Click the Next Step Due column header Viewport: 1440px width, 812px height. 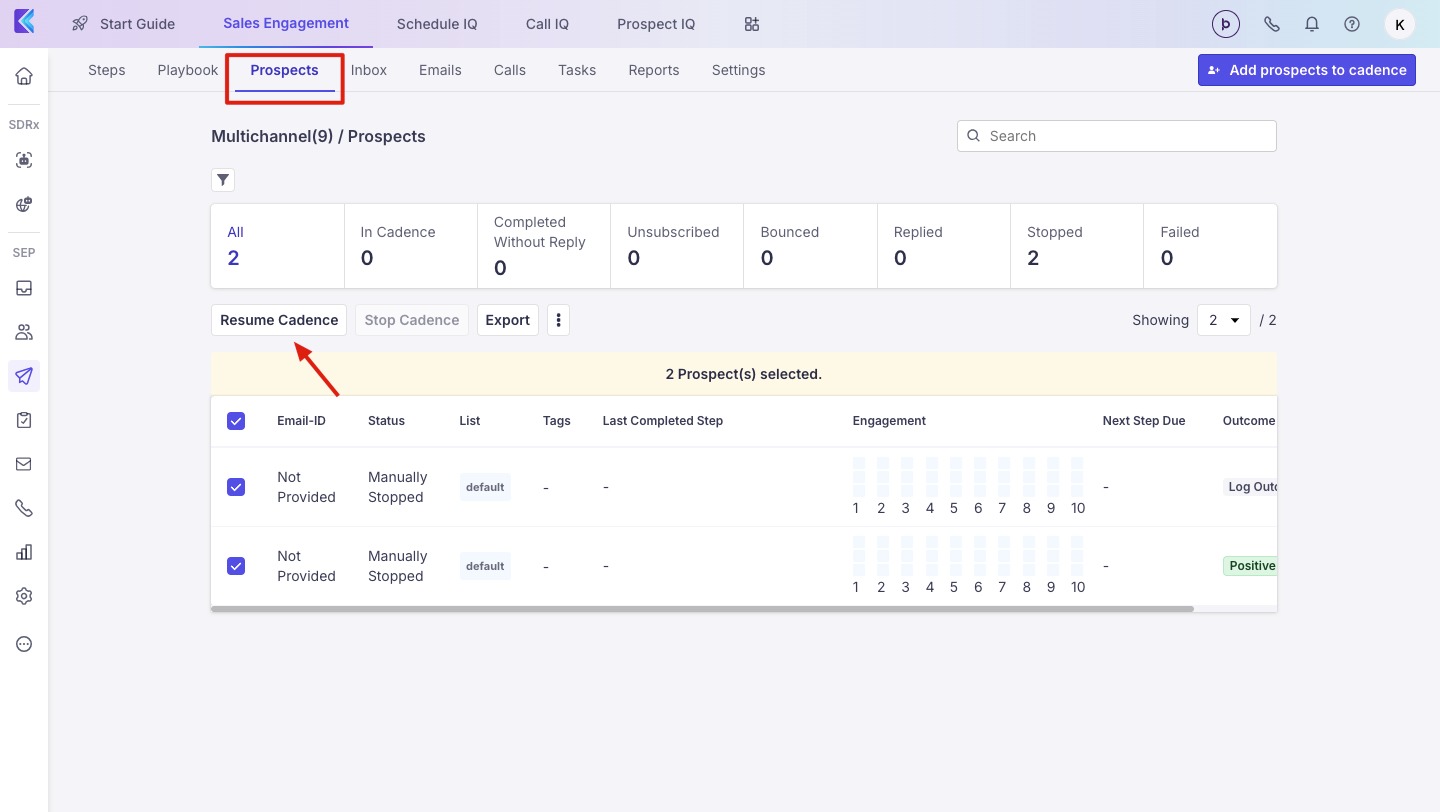(x=1144, y=421)
